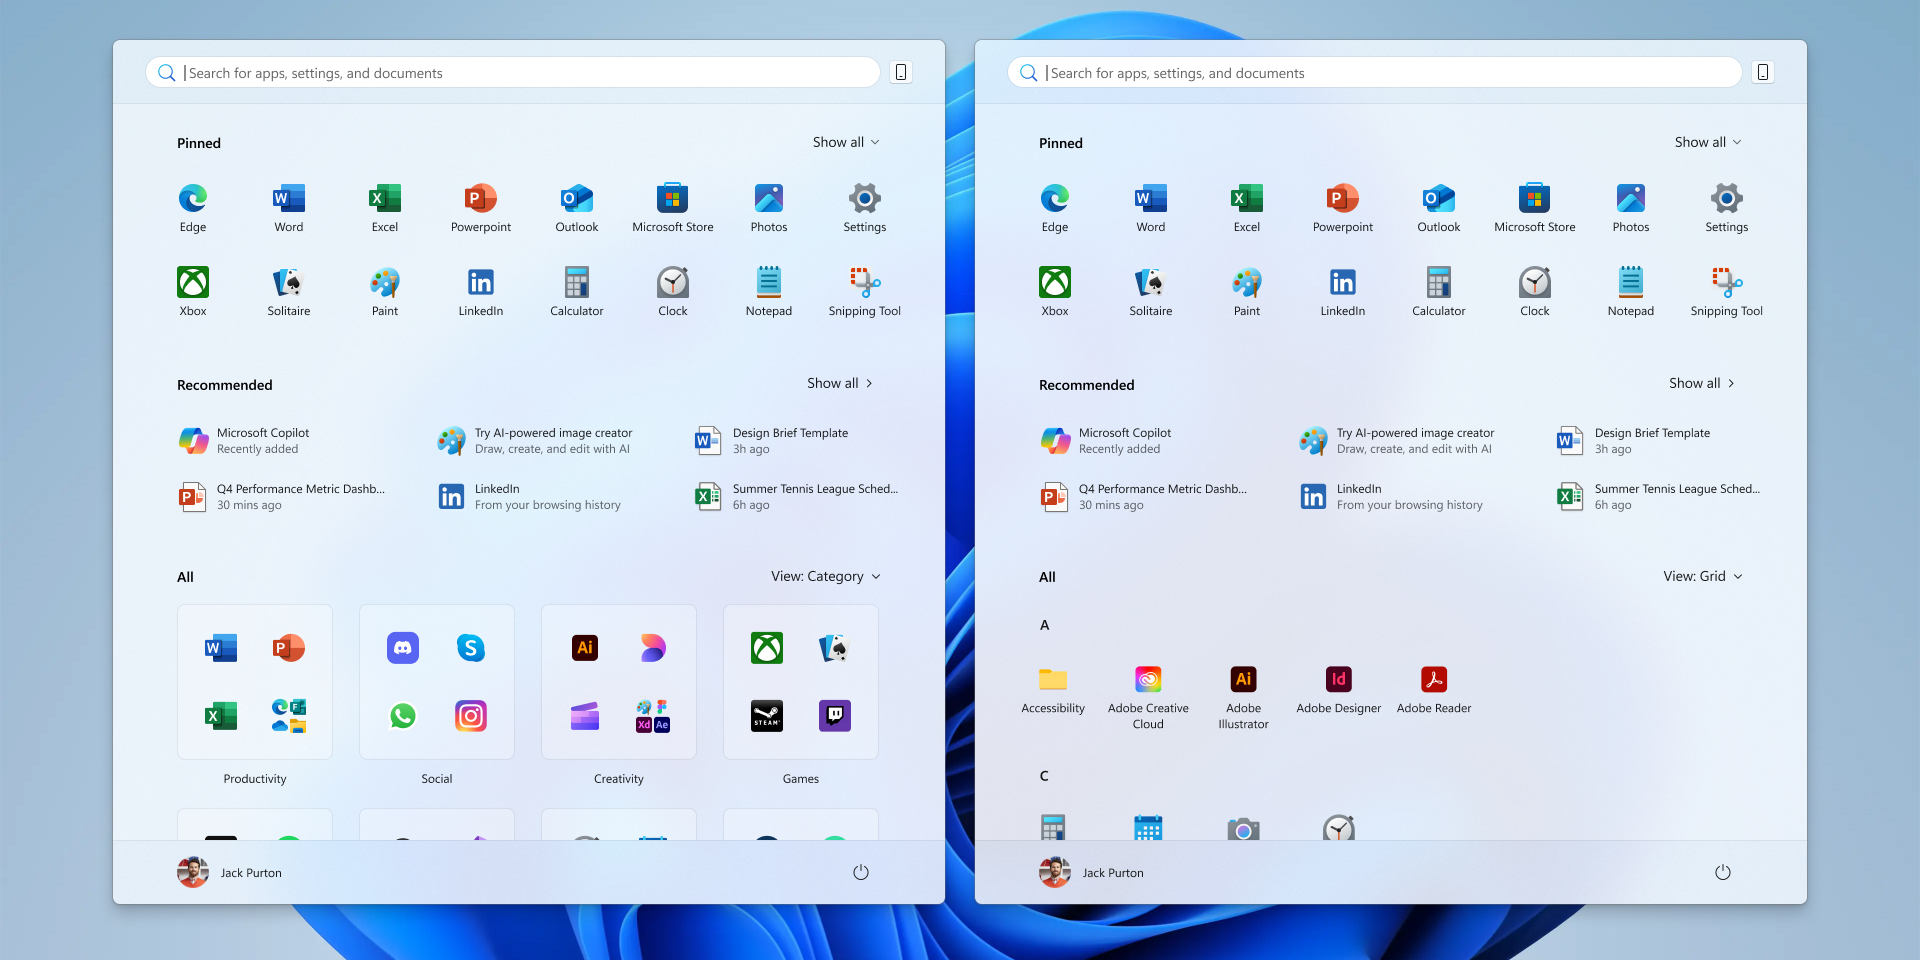
Task: Launch Steam from the Games category
Action: (x=767, y=716)
